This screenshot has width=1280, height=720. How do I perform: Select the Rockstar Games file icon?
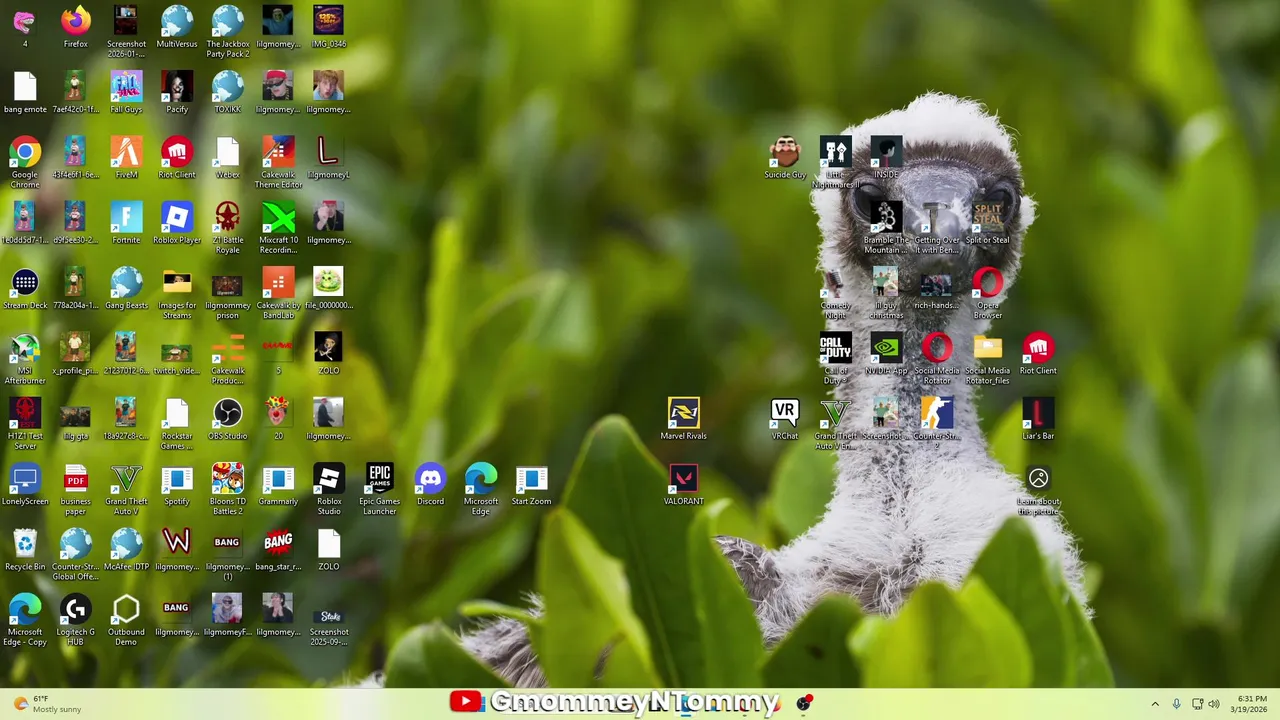pyautogui.click(x=177, y=424)
